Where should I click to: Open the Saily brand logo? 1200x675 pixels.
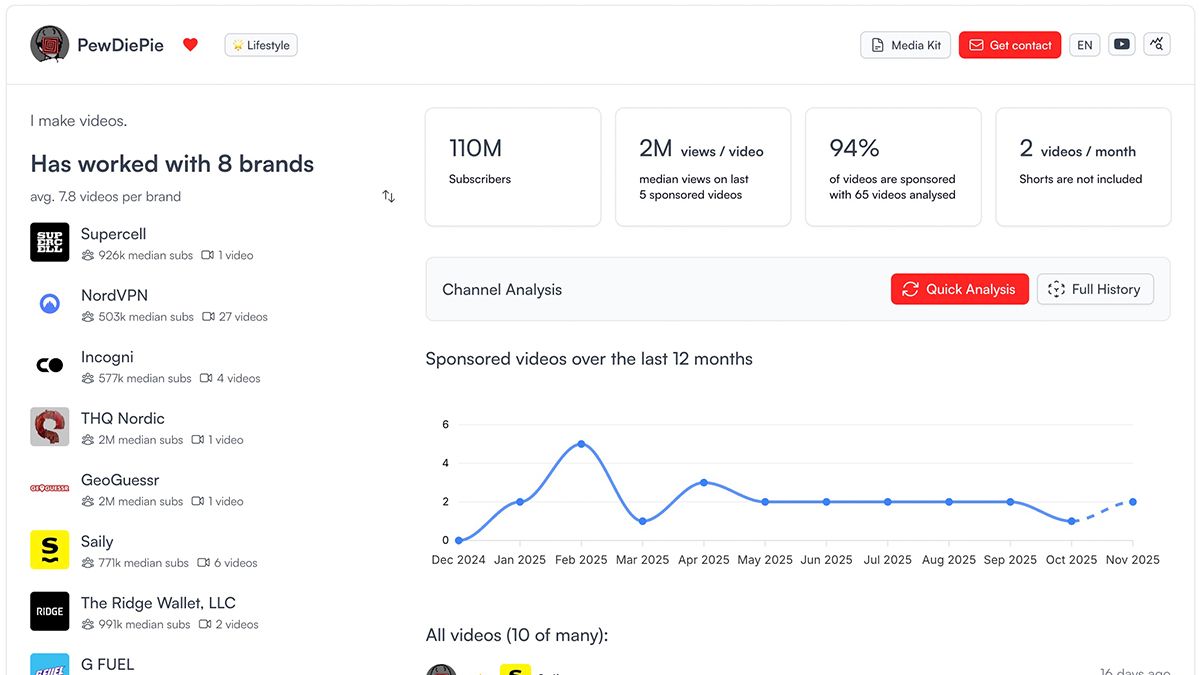[49, 550]
